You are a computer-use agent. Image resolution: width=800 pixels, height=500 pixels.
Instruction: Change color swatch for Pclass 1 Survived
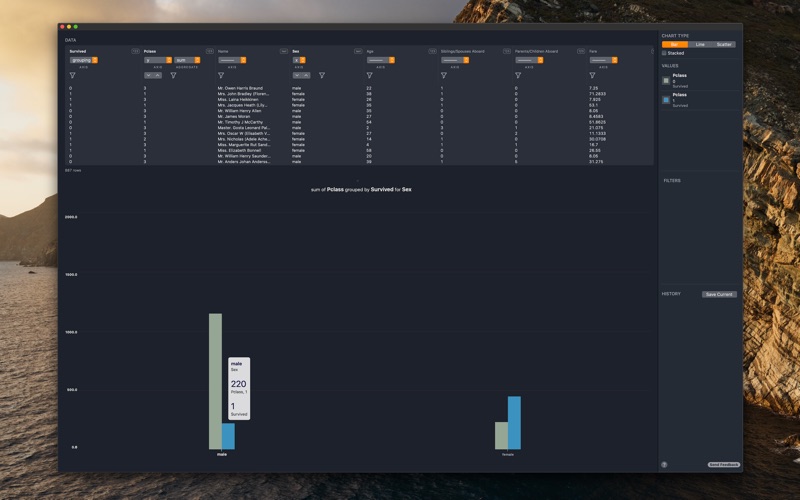pyautogui.click(x=666, y=100)
